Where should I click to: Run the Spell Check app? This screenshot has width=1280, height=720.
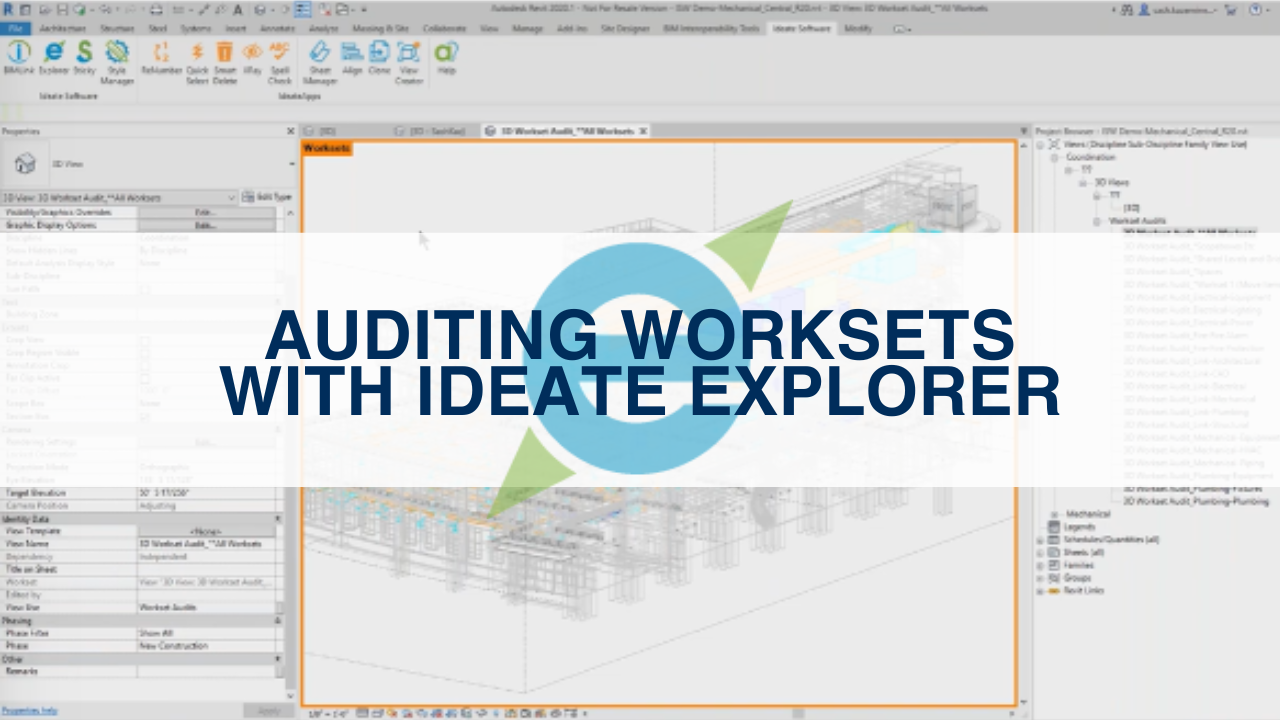pos(279,63)
